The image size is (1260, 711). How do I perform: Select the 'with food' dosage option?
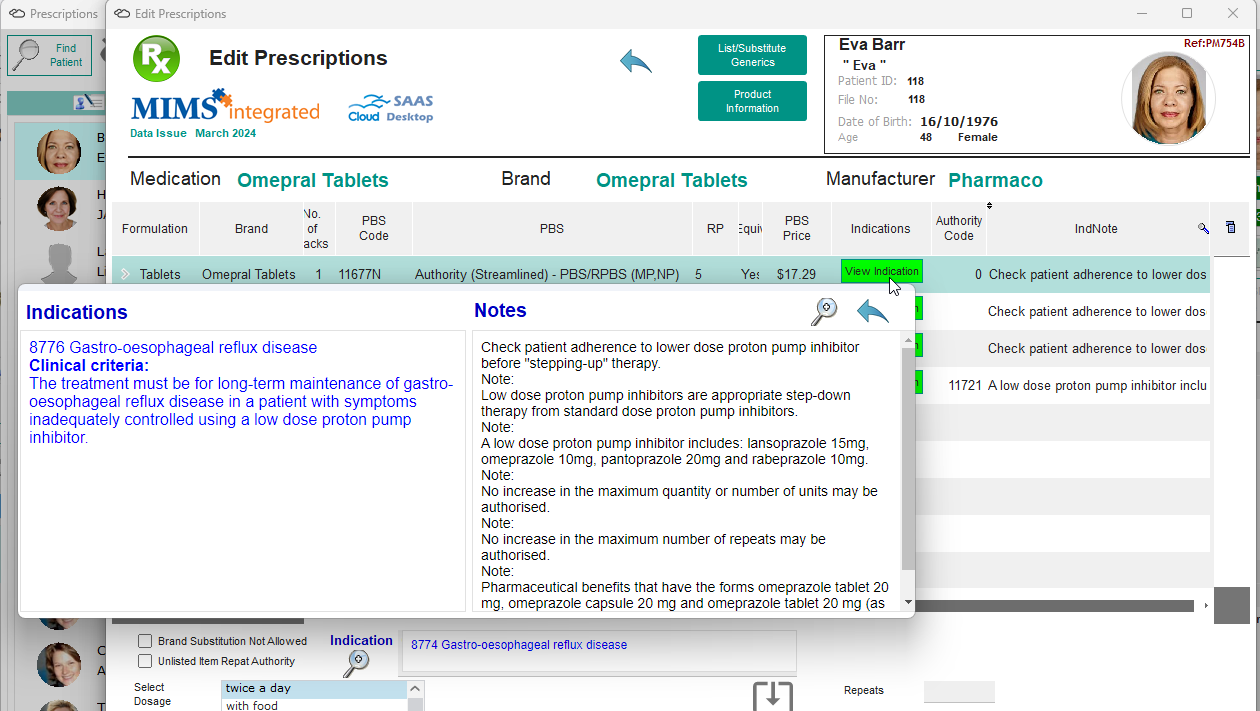(x=314, y=705)
